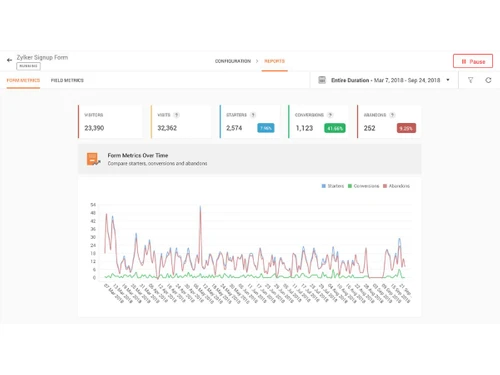Toggle the Abandons legend swatch
The width and height of the screenshot is (500, 375).
pos(385,186)
